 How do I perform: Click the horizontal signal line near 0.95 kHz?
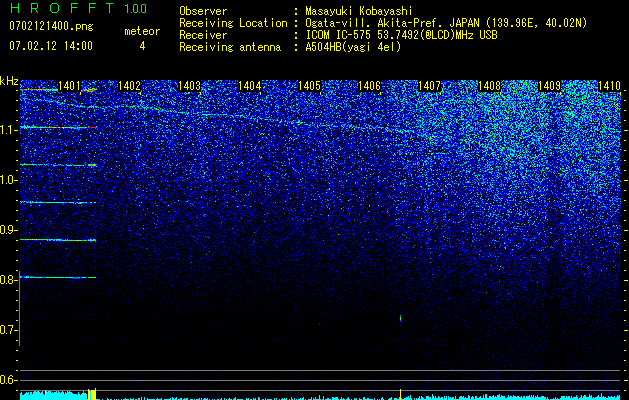(x=58, y=203)
